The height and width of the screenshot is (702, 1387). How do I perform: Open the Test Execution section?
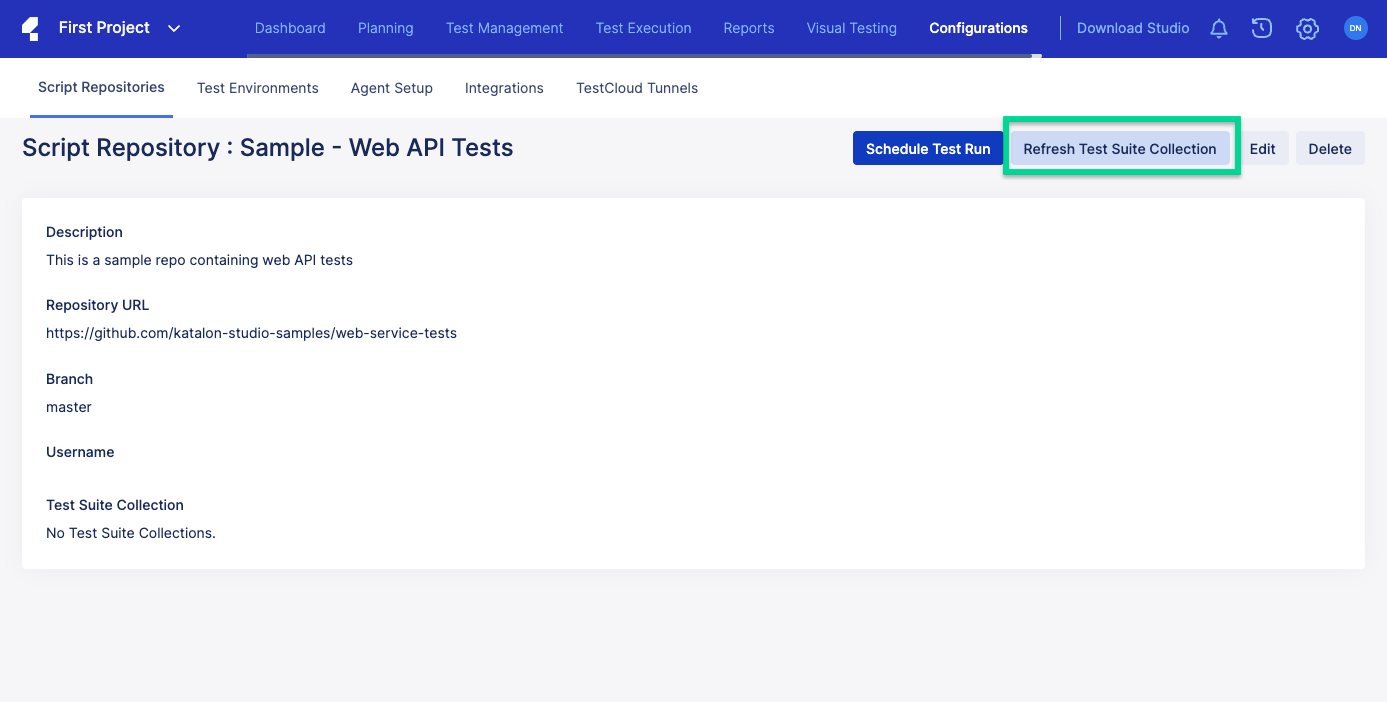tap(643, 28)
